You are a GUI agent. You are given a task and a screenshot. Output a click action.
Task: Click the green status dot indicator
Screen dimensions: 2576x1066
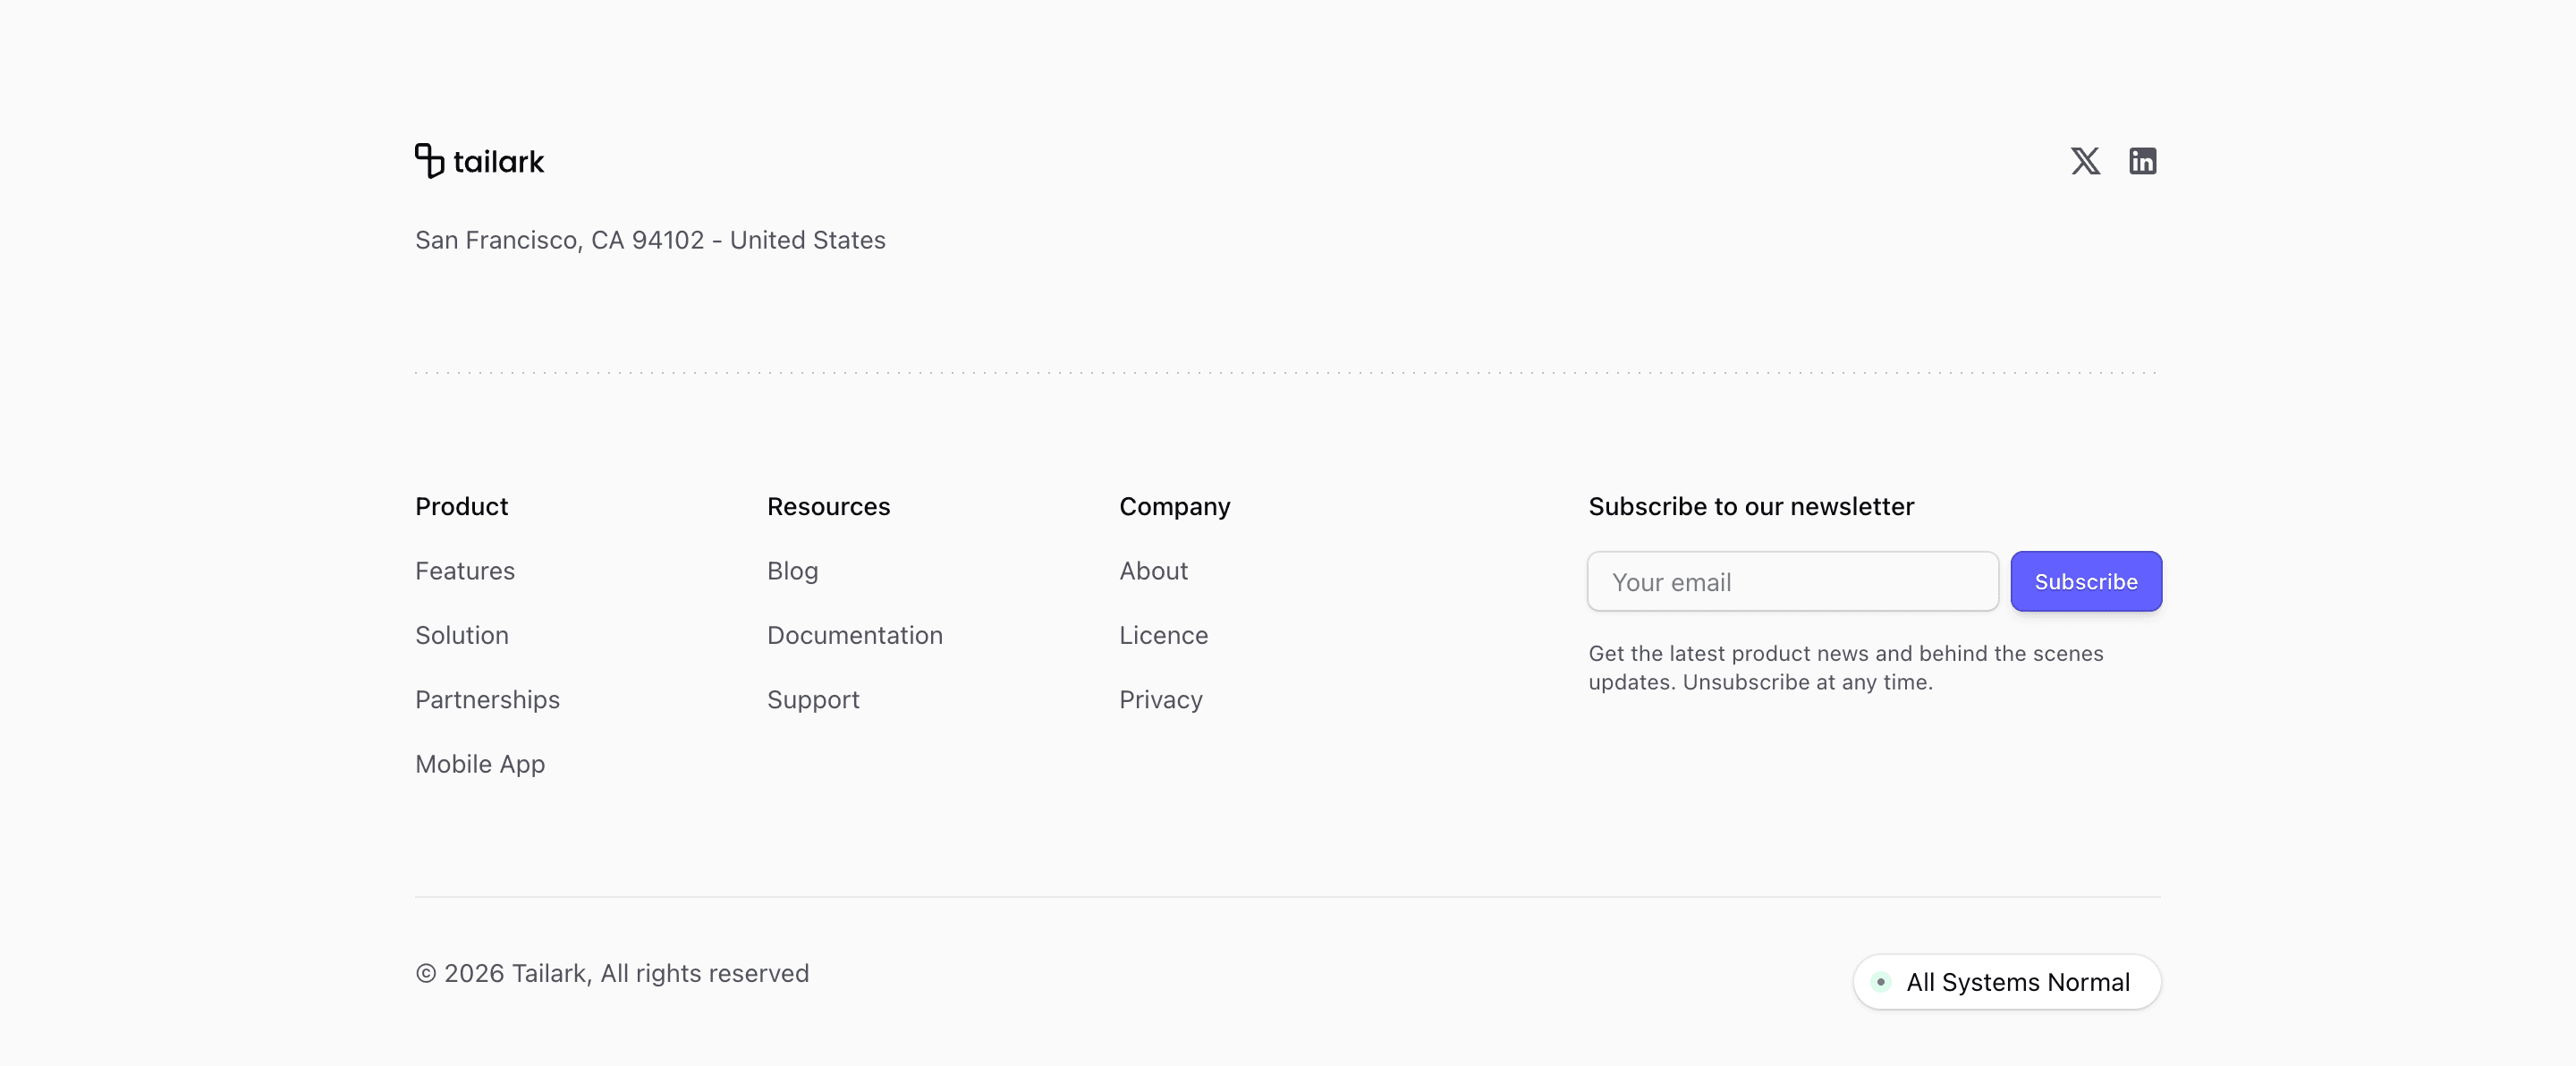point(1880,982)
